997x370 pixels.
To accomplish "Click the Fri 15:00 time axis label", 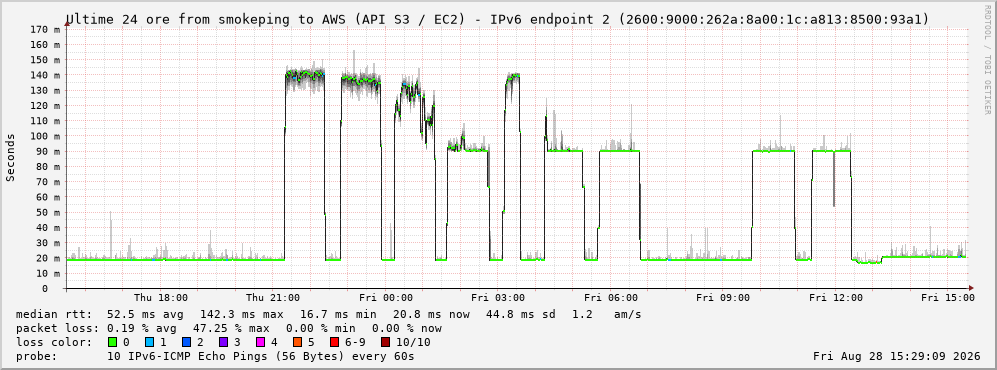I will click(x=948, y=298).
